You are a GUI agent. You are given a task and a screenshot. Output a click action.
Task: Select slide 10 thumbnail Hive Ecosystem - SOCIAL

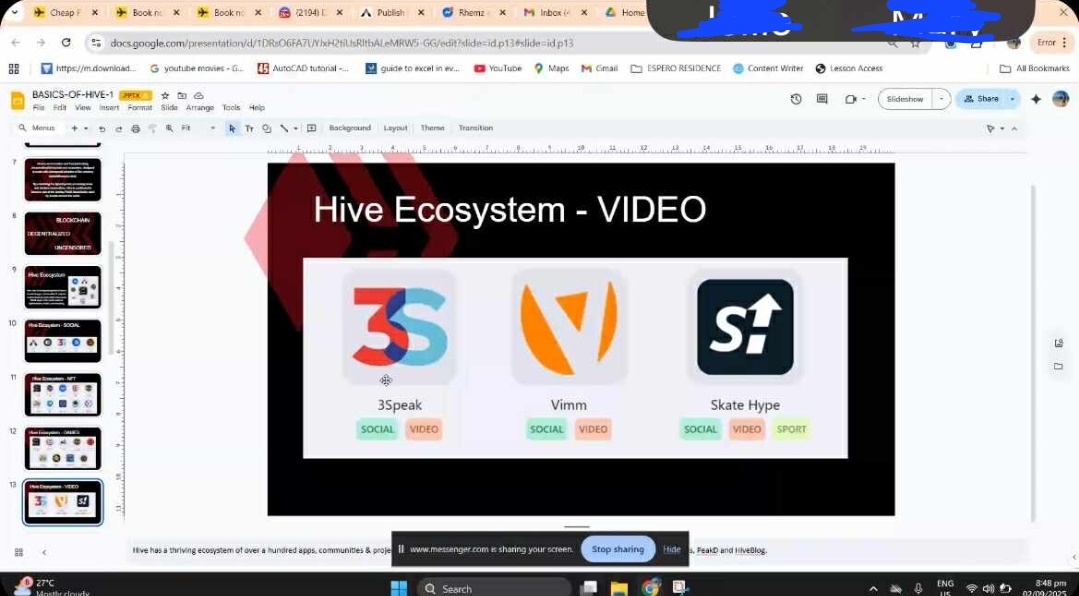(x=63, y=341)
